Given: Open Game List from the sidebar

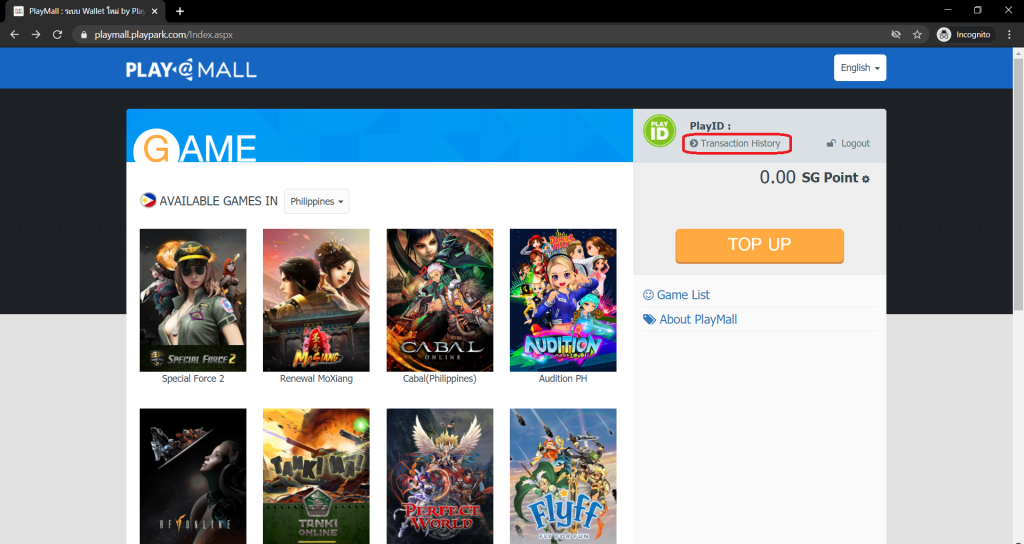Looking at the screenshot, I should (683, 295).
